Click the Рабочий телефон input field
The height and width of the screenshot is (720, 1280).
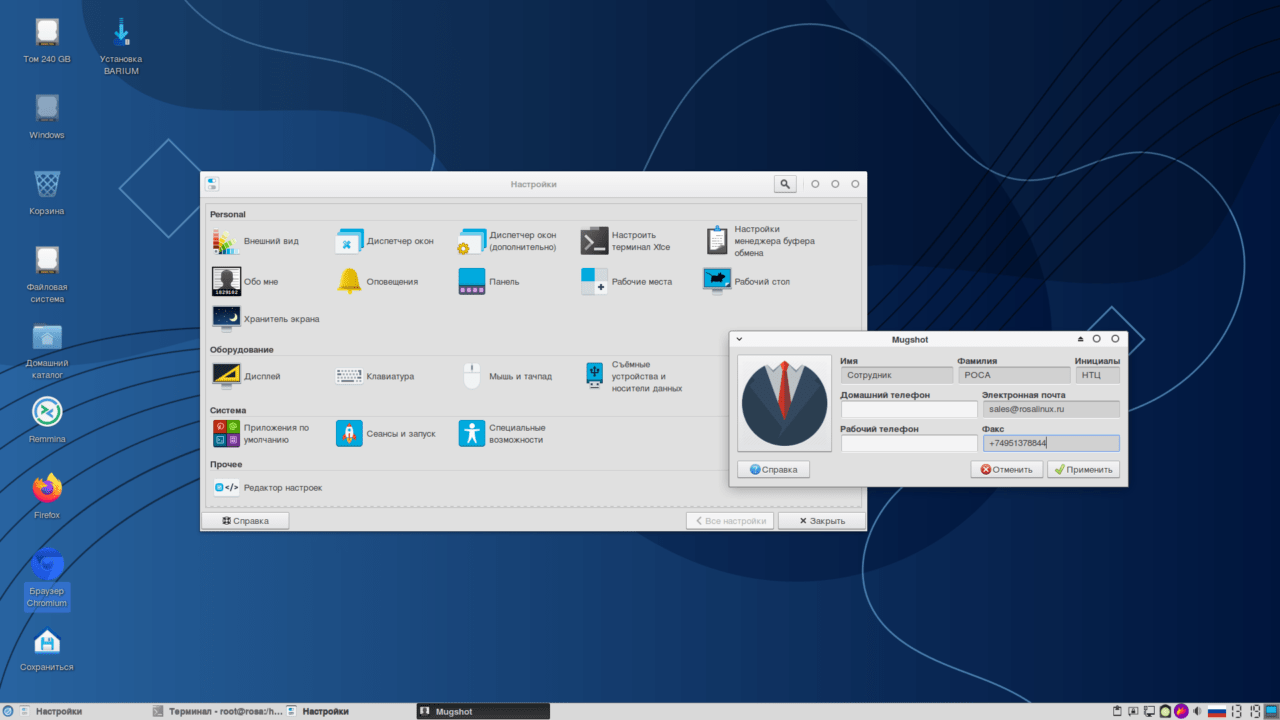tap(908, 443)
